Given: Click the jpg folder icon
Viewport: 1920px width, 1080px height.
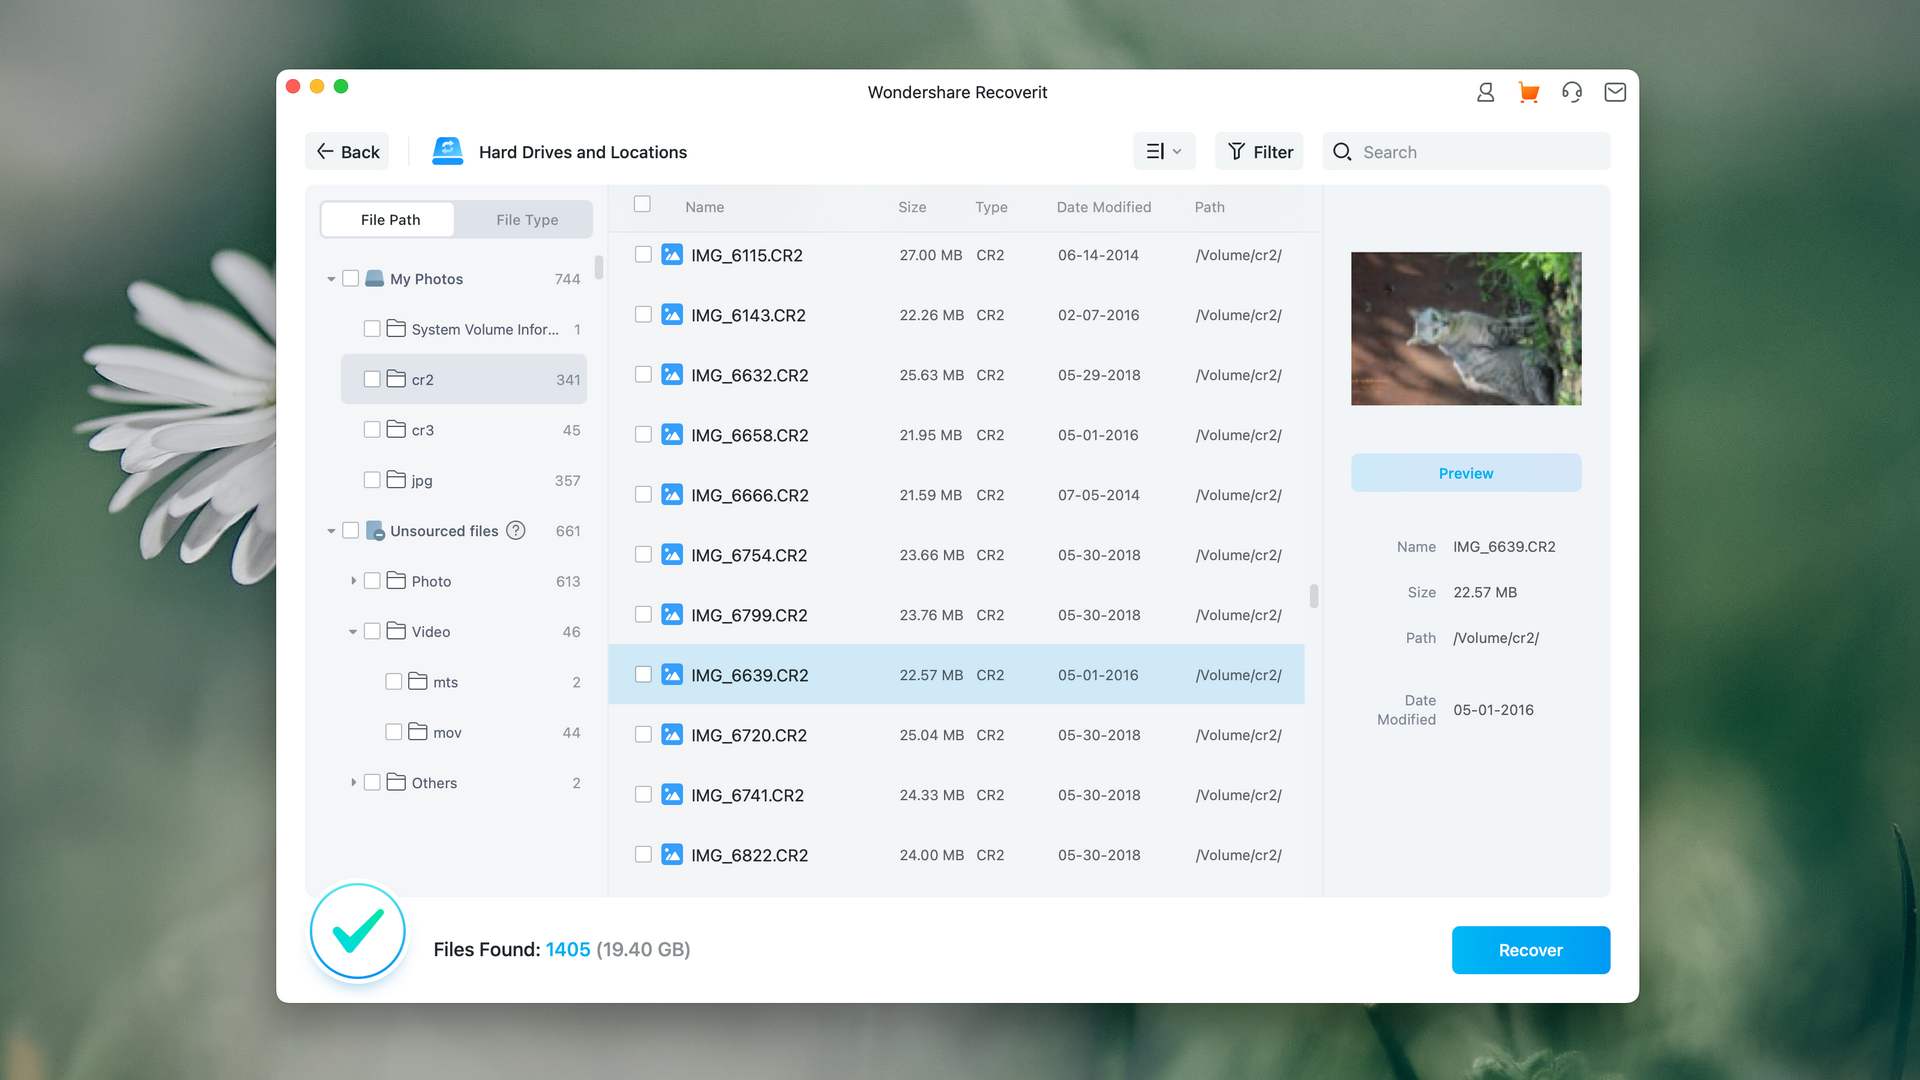Looking at the screenshot, I should pos(396,480).
